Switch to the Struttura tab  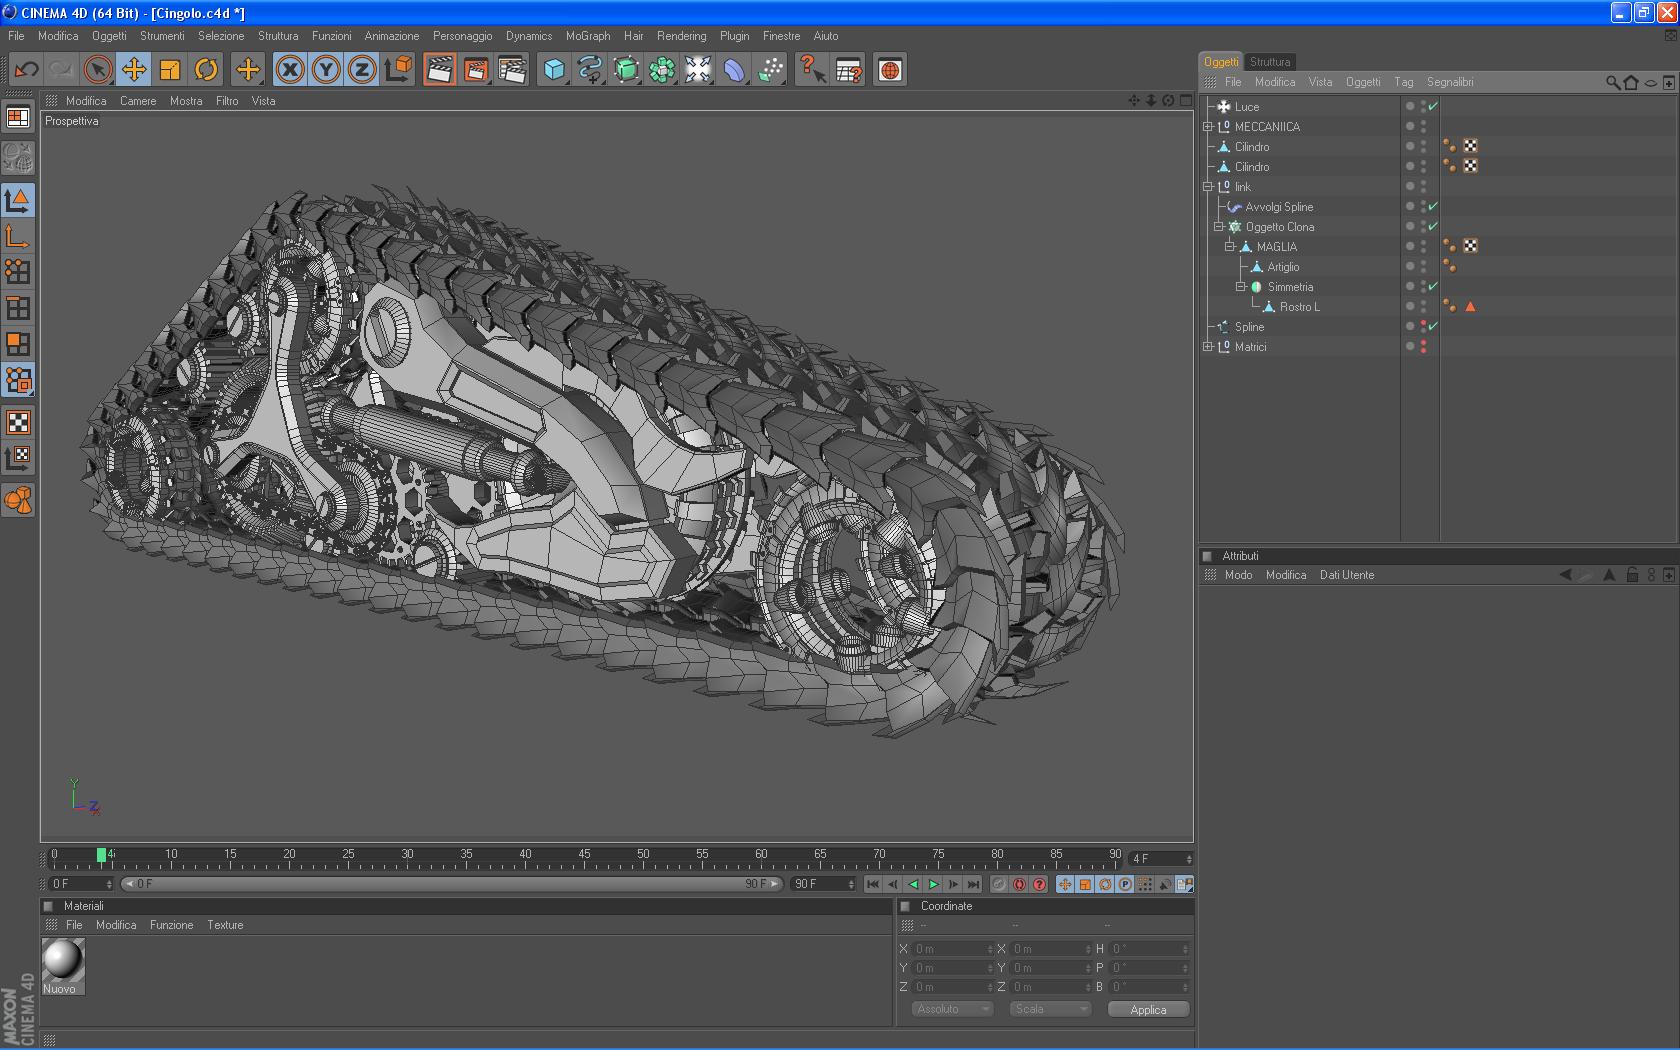point(1269,62)
